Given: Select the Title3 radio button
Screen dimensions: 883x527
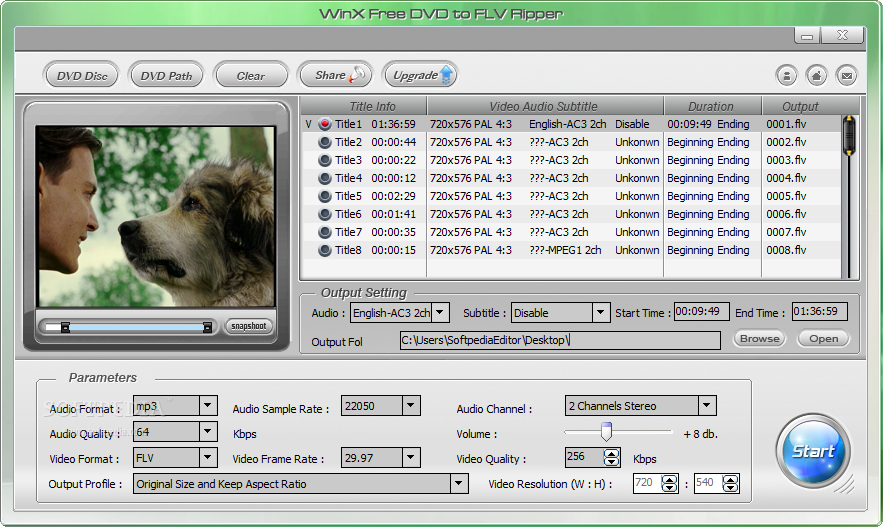Looking at the screenshot, I should pos(324,160).
